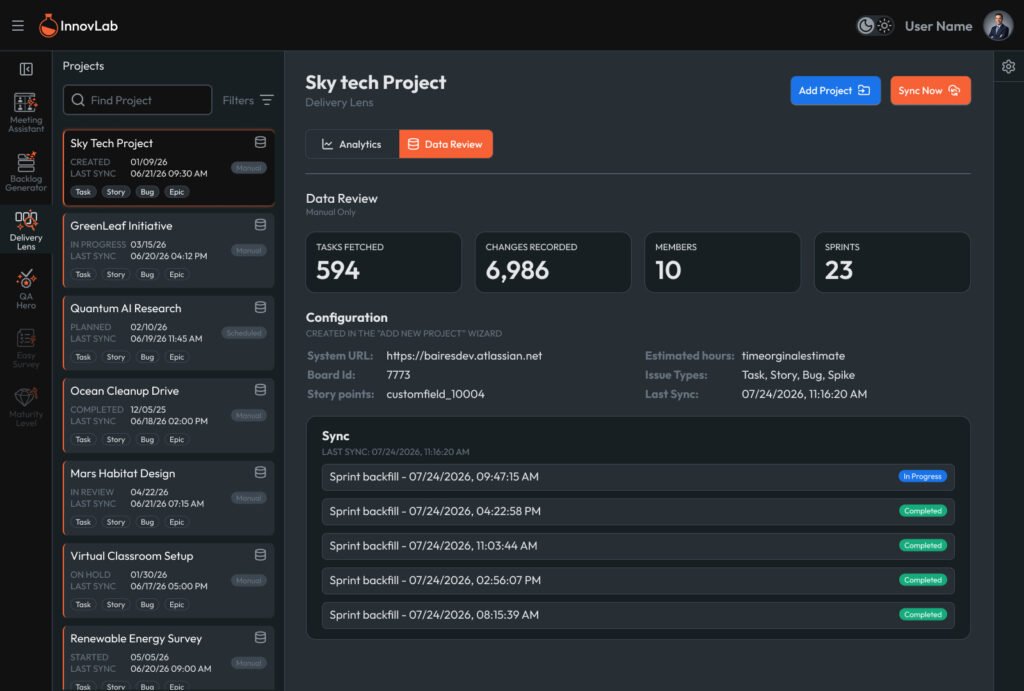Switch to the Data Review tab
The width and height of the screenshot is (1024, 691).
[446, 144]
